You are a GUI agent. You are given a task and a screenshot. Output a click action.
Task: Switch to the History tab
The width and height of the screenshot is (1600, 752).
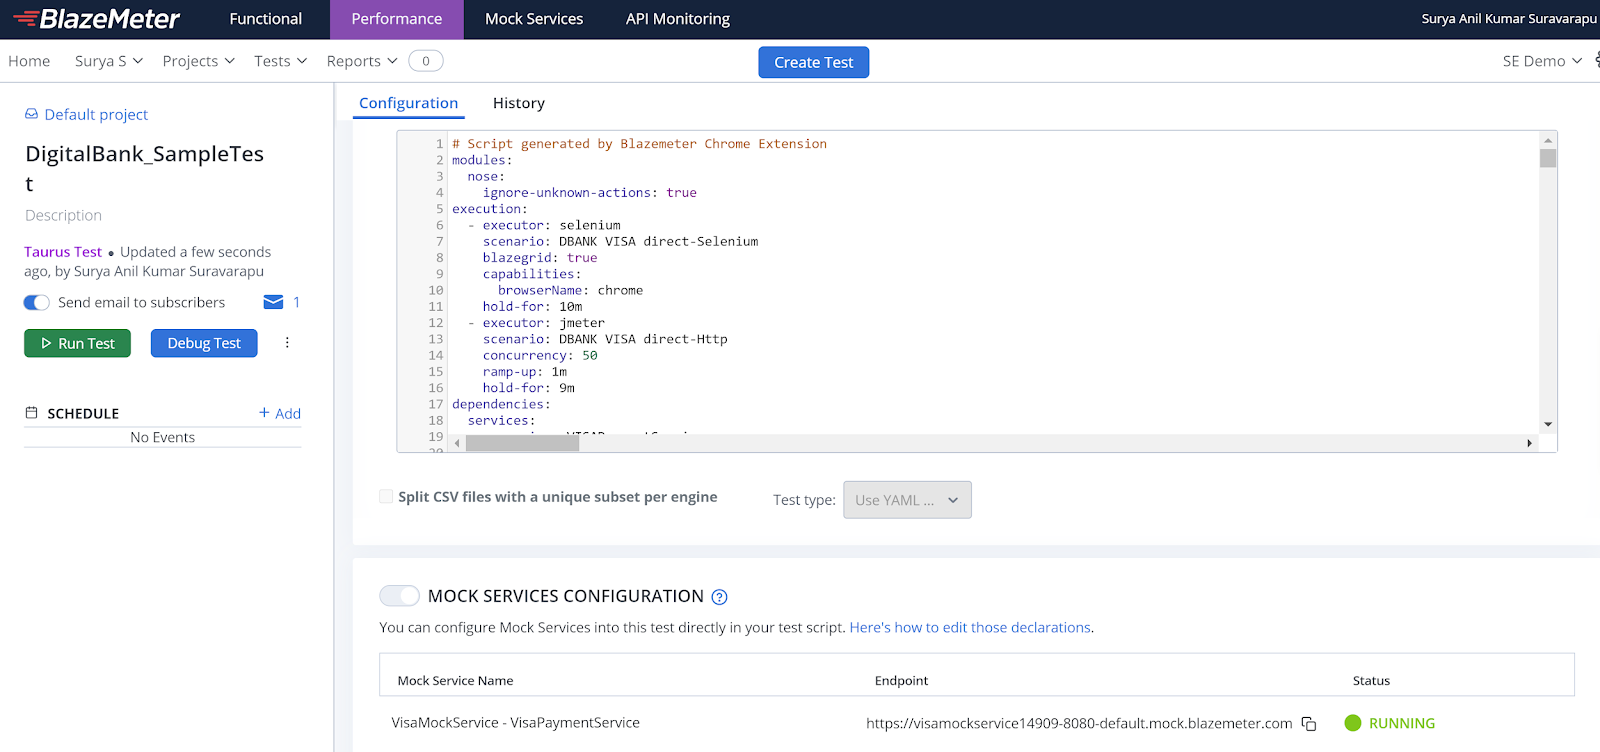pos(519,103)
